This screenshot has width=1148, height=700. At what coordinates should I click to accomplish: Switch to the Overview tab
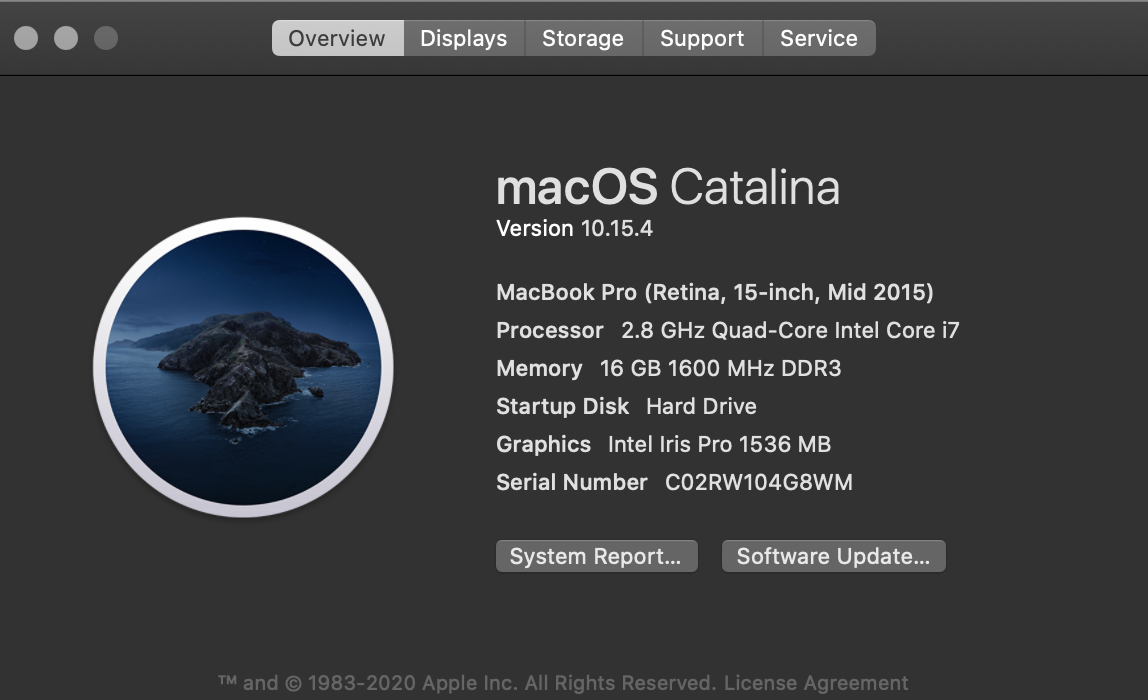[337, 38]
